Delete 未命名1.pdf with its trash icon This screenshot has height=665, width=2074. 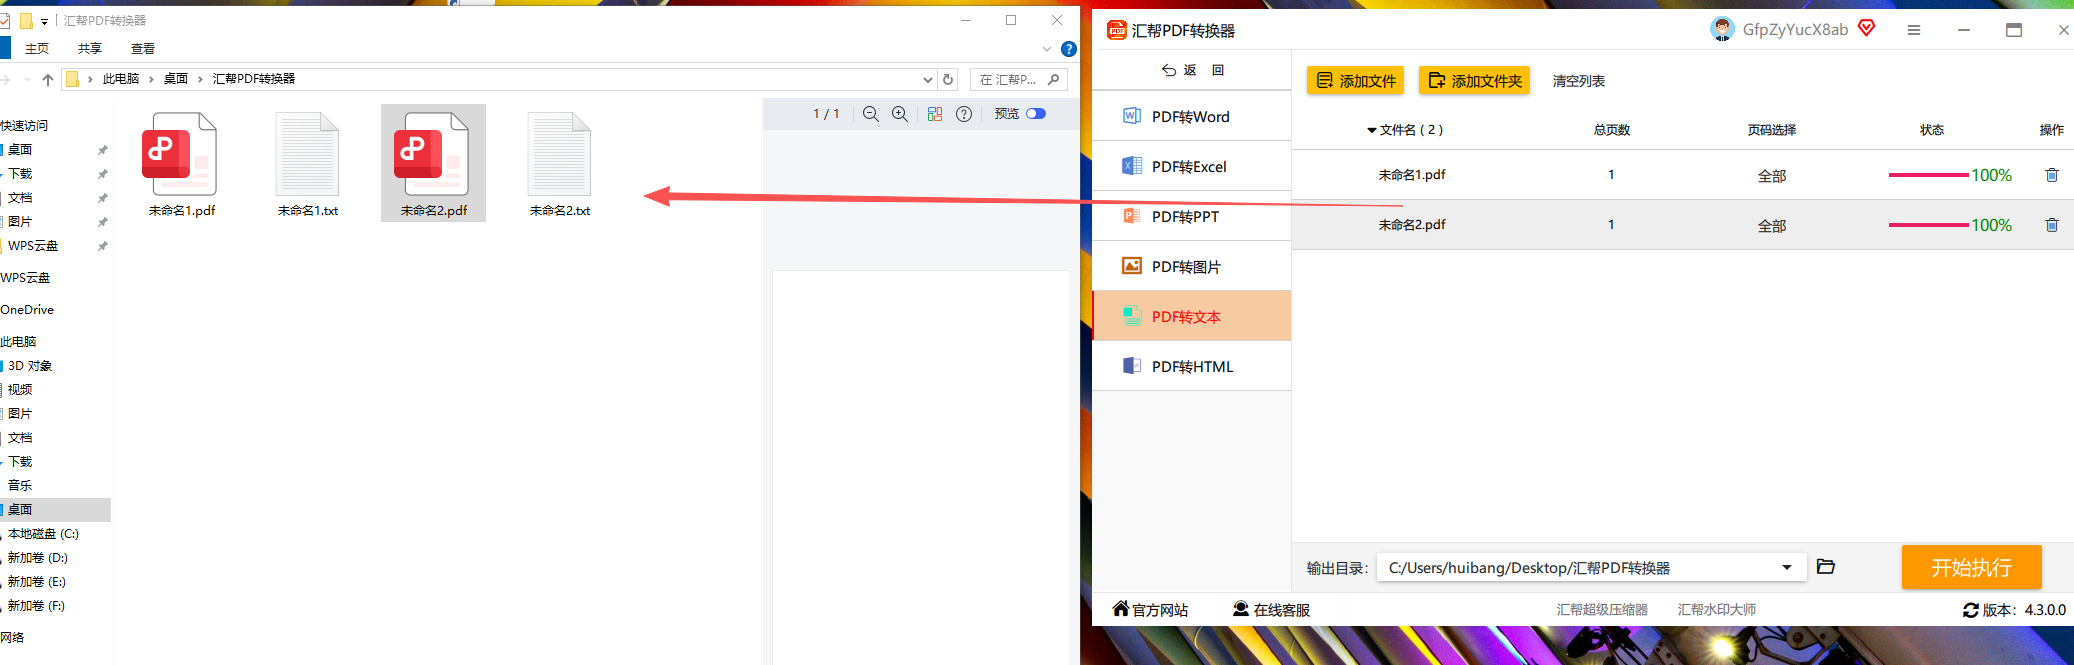point(2052,175)
